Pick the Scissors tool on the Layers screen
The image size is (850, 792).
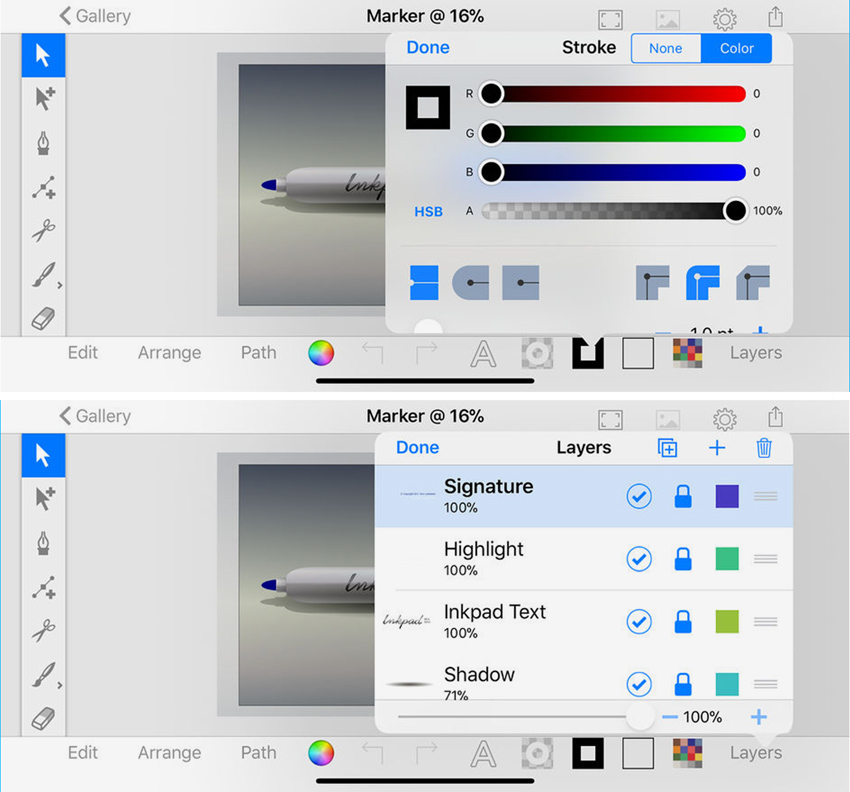pos(43,630)
